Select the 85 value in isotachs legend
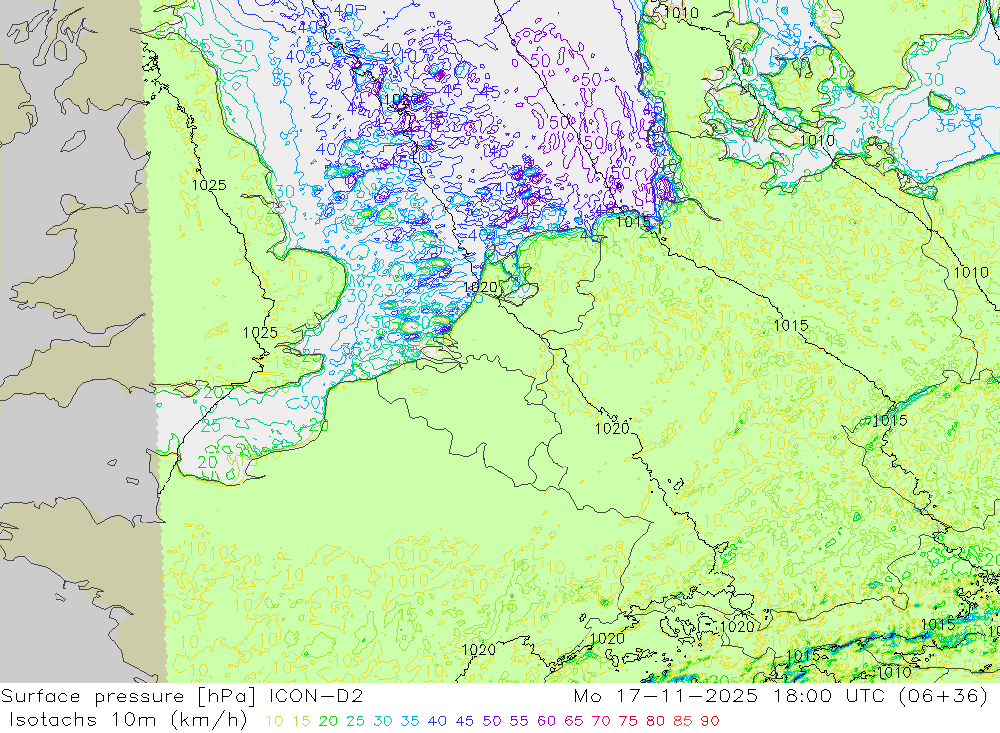 (x=683, y=721)
